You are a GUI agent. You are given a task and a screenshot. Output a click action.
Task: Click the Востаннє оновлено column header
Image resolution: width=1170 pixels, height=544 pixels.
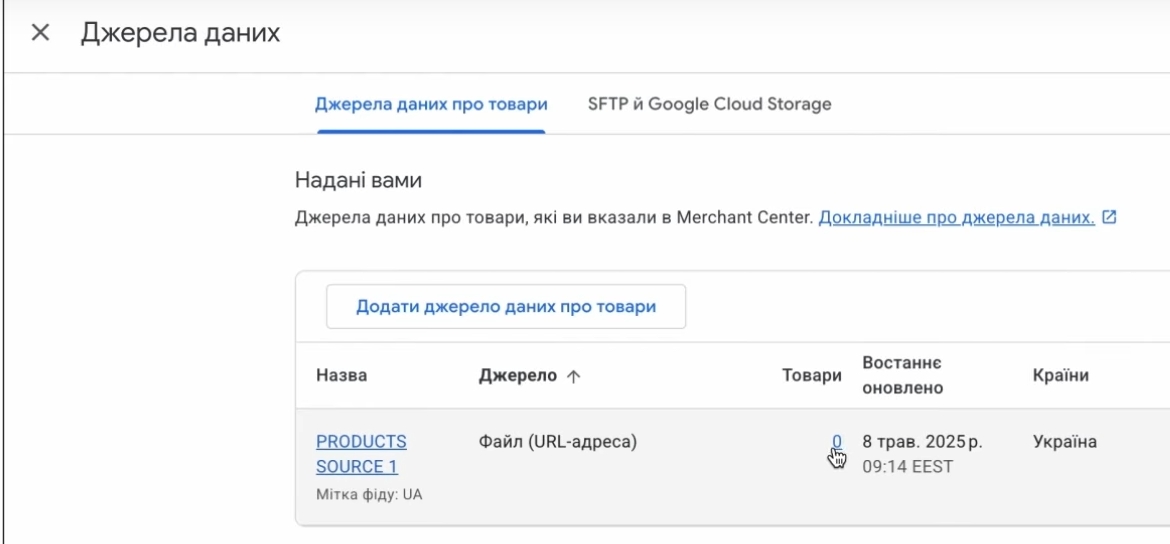pyautogui.click(x=902, y=375)
